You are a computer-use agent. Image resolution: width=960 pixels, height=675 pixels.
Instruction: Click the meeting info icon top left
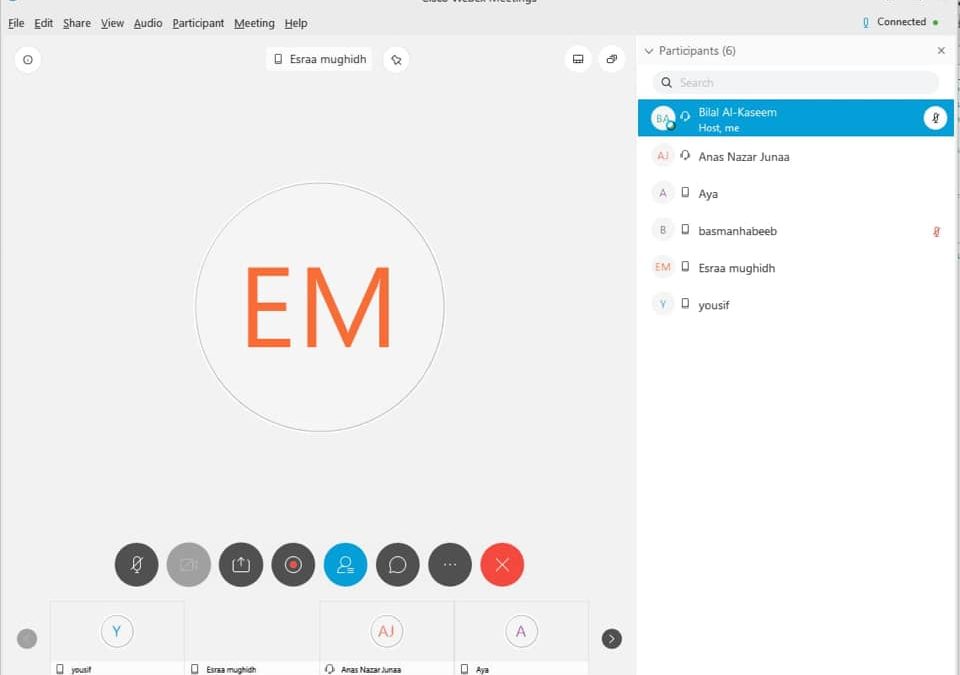click(x=27, y=60)
